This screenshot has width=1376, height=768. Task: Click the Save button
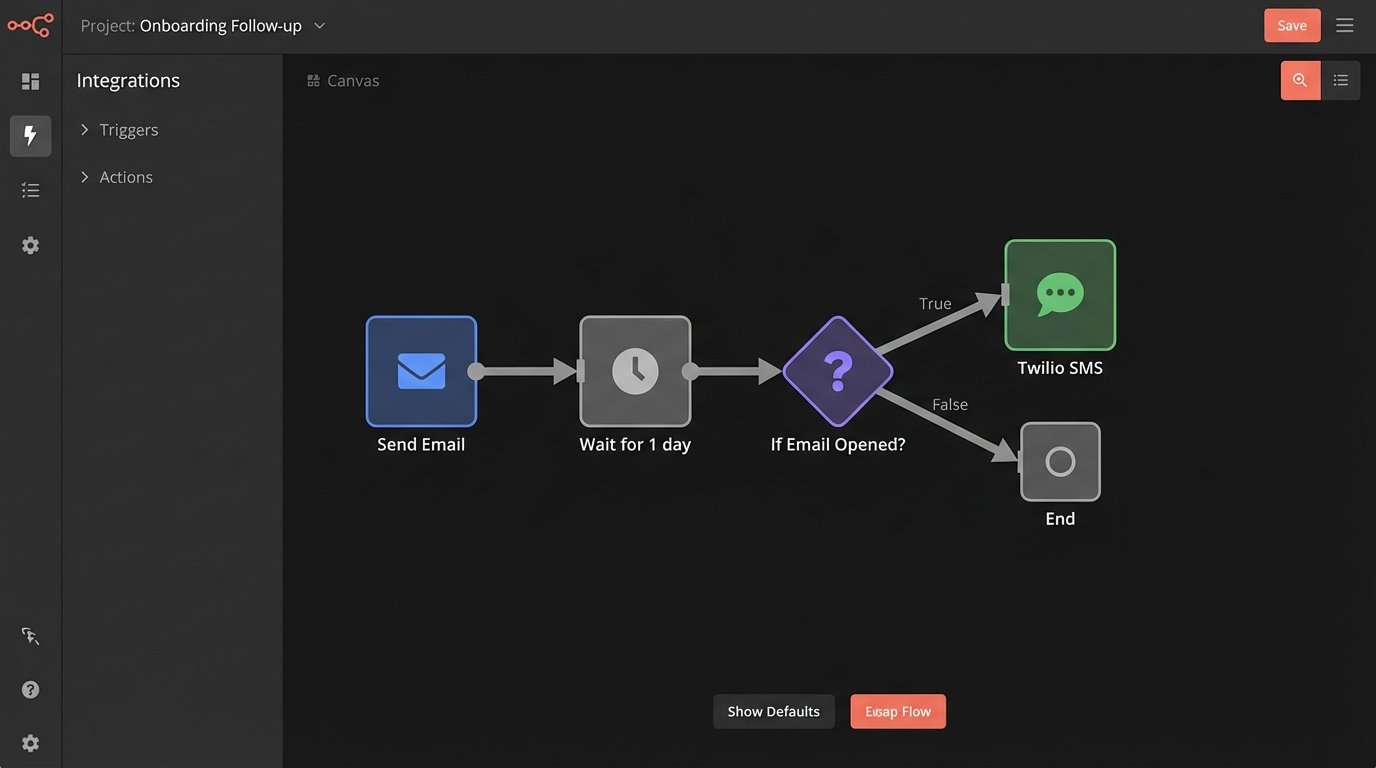pyautogui.click(x=1292, y=26)
